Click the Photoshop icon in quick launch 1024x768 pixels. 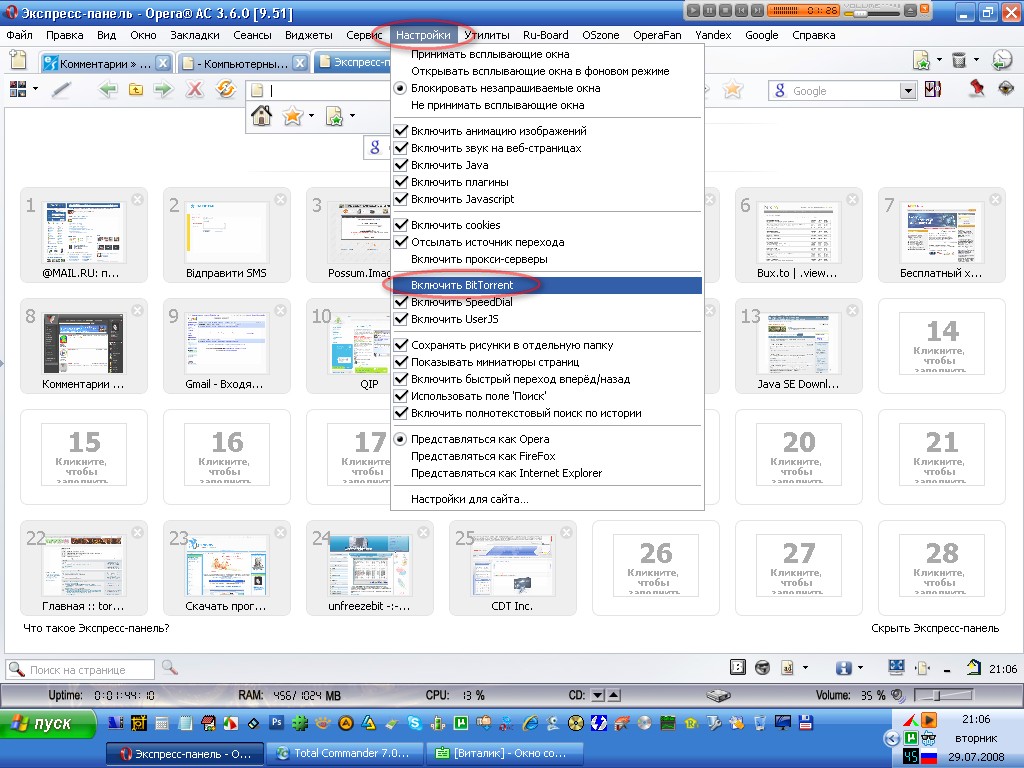(x=277, y=722)
